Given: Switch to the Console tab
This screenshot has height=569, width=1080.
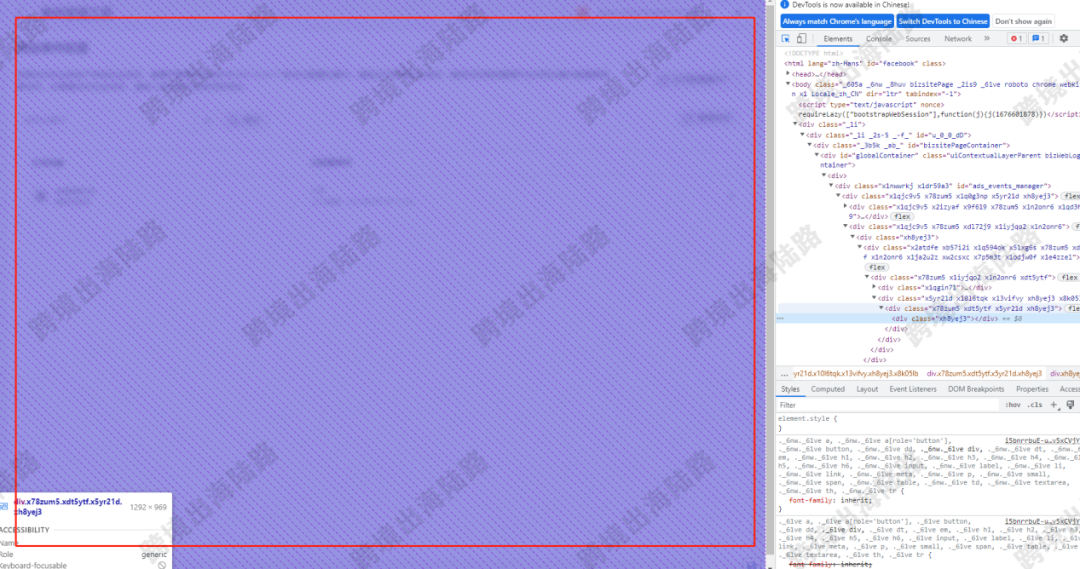Looking at the screenshot, I should tap(879, 39).
